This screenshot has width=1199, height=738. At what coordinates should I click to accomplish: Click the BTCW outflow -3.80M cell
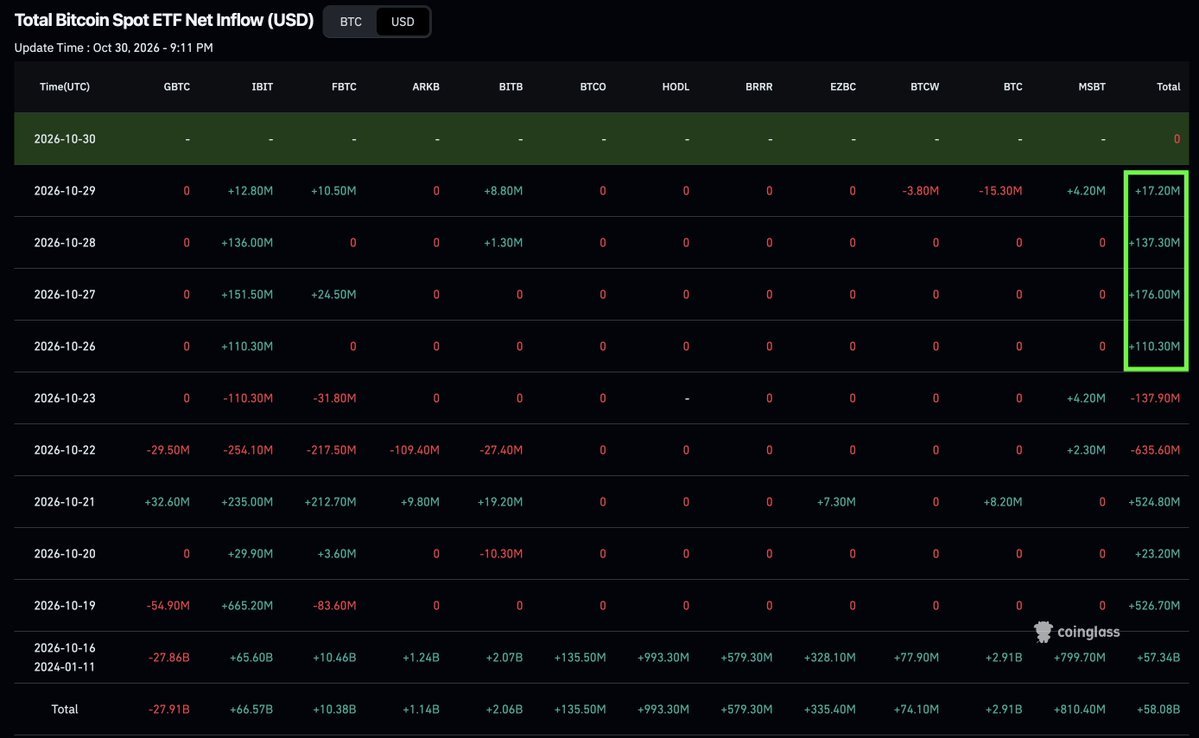pos(920,190)
